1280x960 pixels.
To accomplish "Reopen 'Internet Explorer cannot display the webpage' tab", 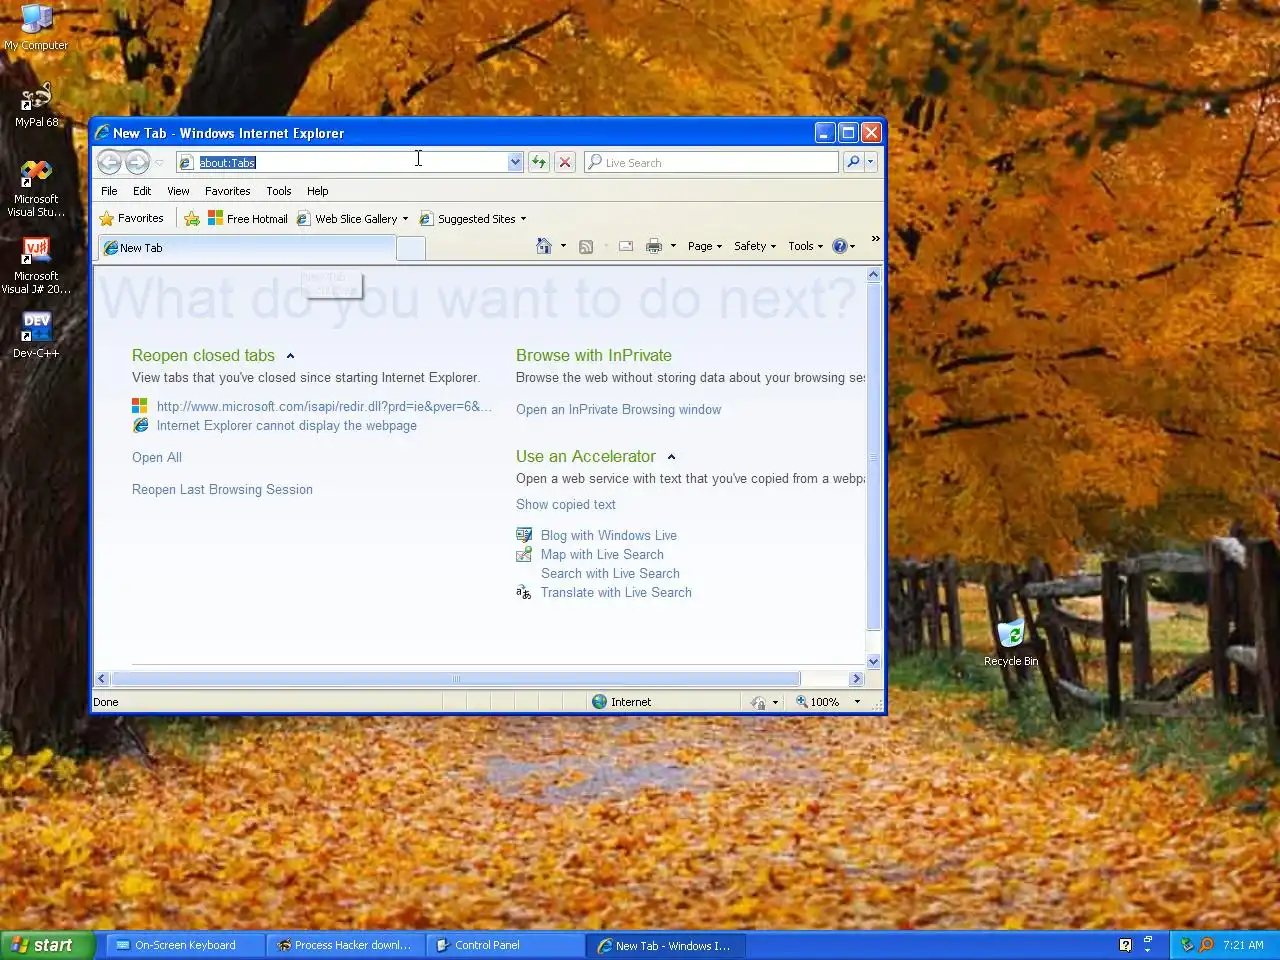I will pyautogui.click(x=287, y=425).
